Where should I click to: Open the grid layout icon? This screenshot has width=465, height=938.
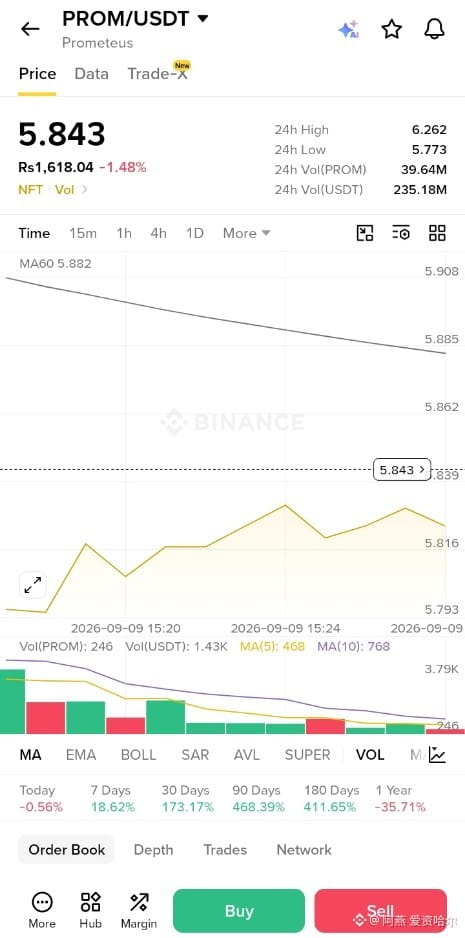pos(437,233)
